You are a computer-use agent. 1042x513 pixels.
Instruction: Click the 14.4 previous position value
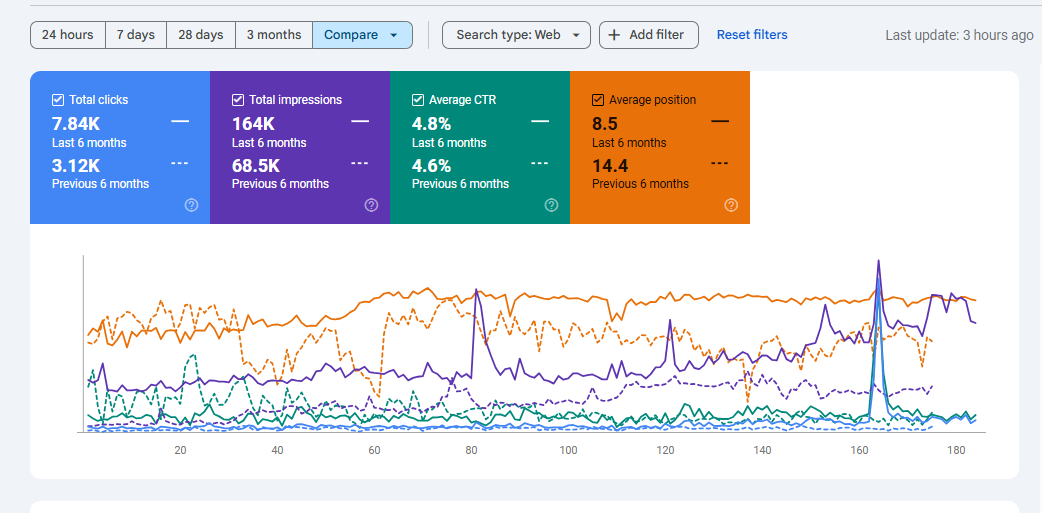[x=610, y=165]
